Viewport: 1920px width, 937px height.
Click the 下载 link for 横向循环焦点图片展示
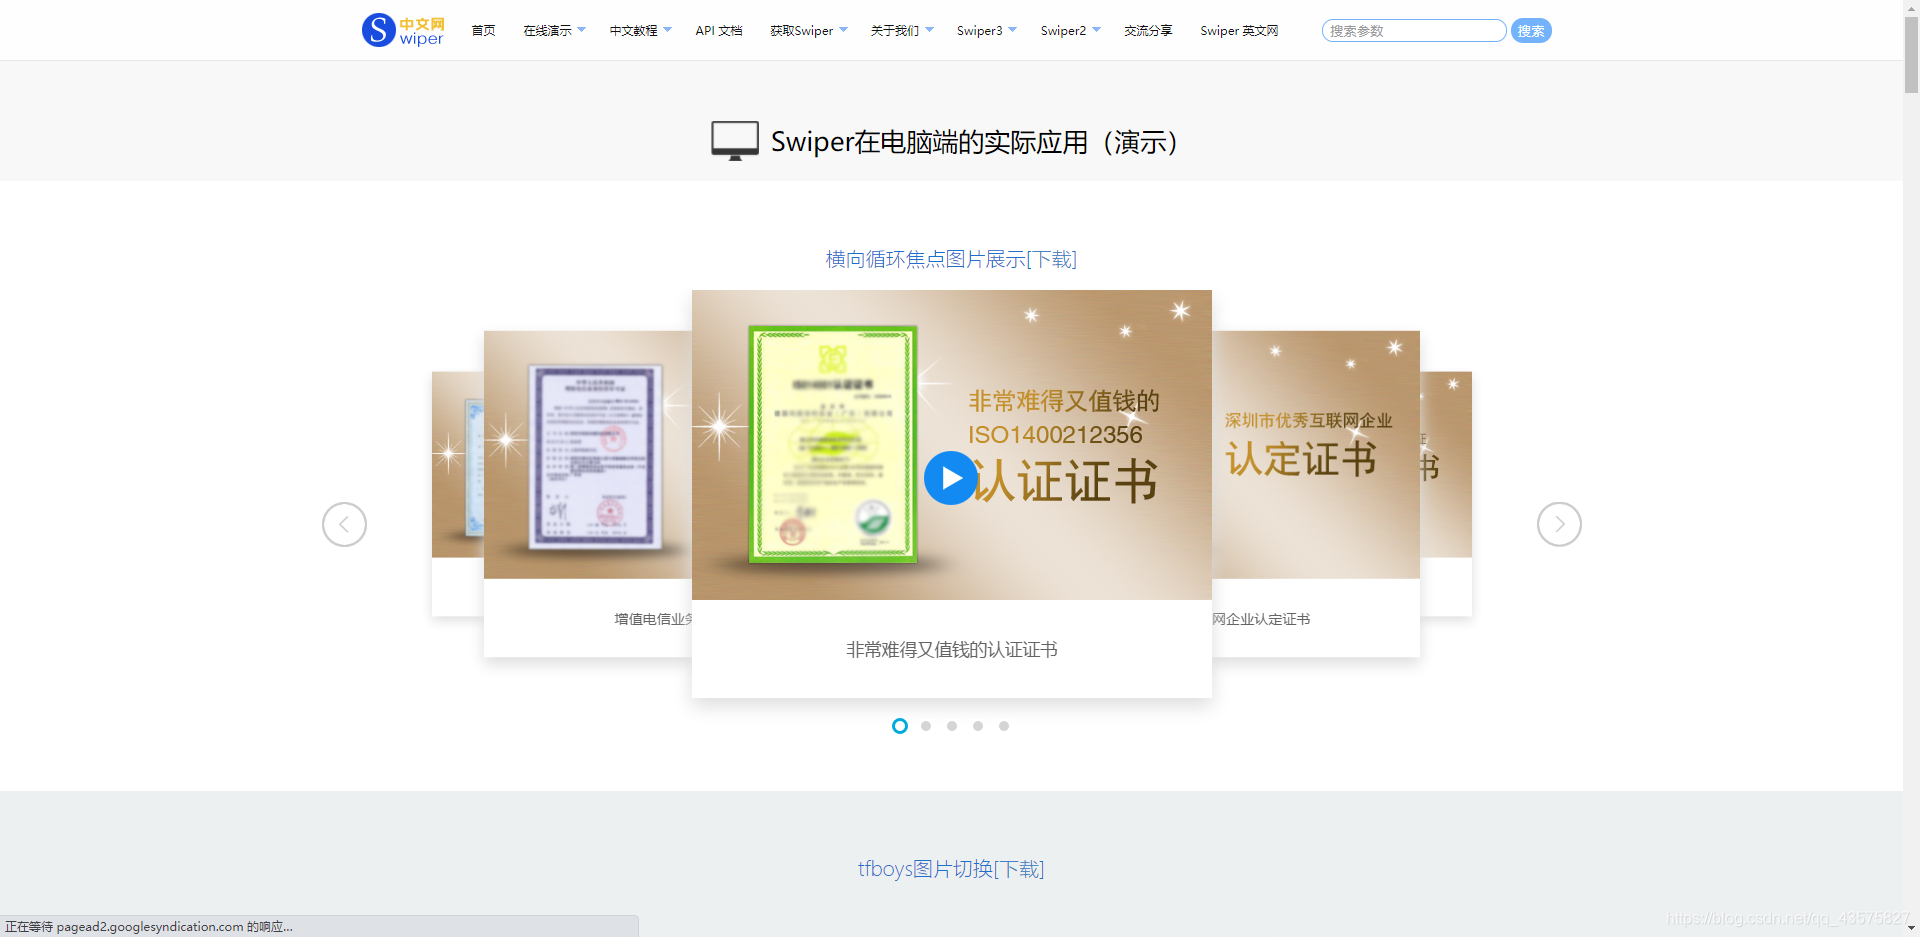1052,259
